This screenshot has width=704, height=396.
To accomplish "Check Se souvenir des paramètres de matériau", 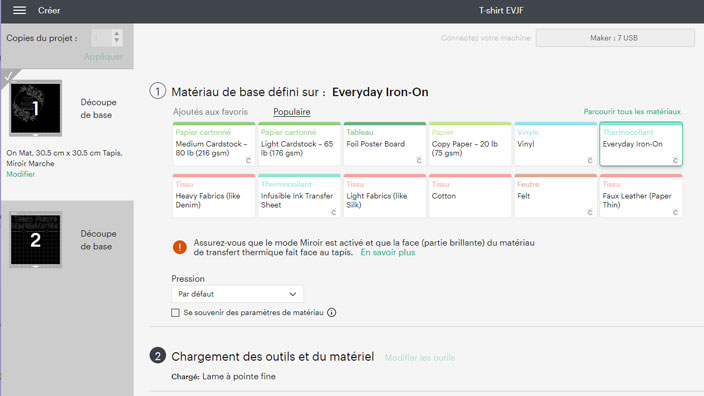I will point(175,312).
